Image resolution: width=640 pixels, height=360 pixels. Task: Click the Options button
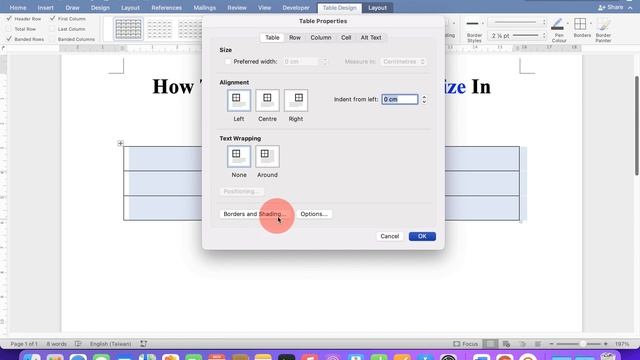314,214
